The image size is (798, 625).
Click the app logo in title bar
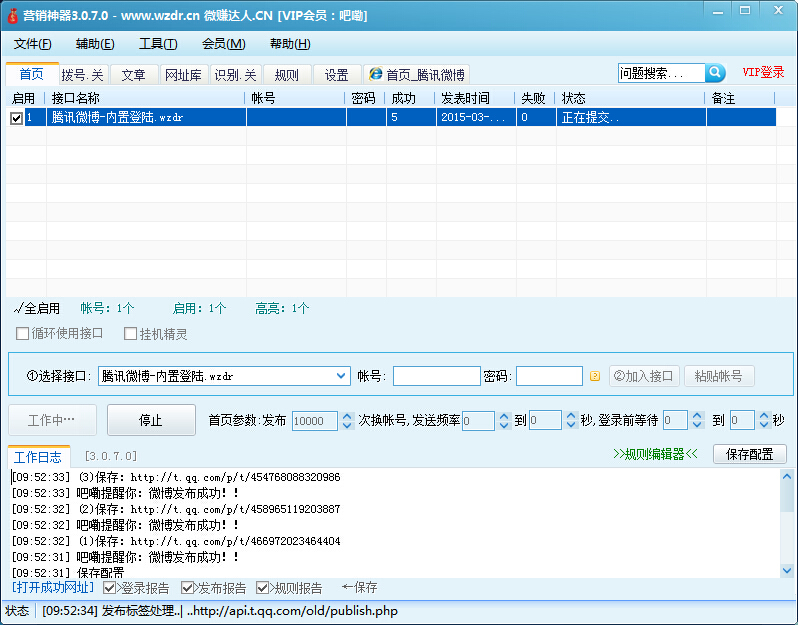(12, 16)
